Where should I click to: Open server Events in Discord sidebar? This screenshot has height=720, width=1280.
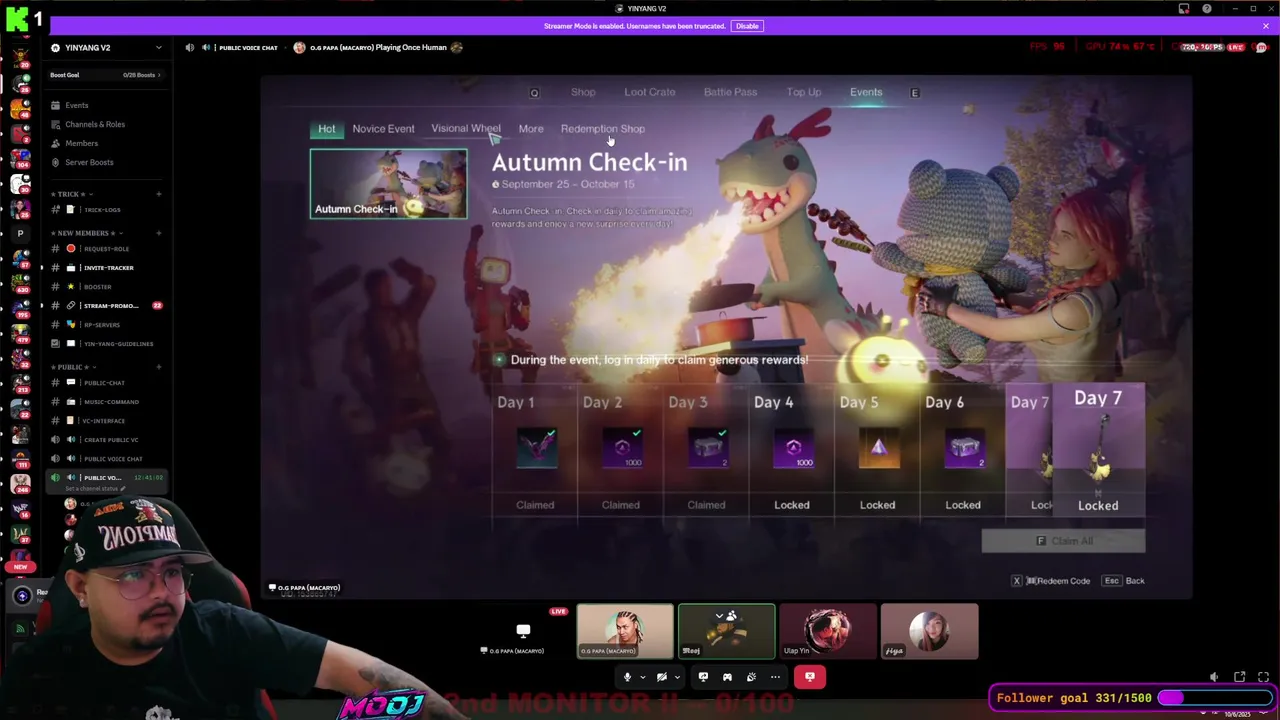(x=77, y=105)
